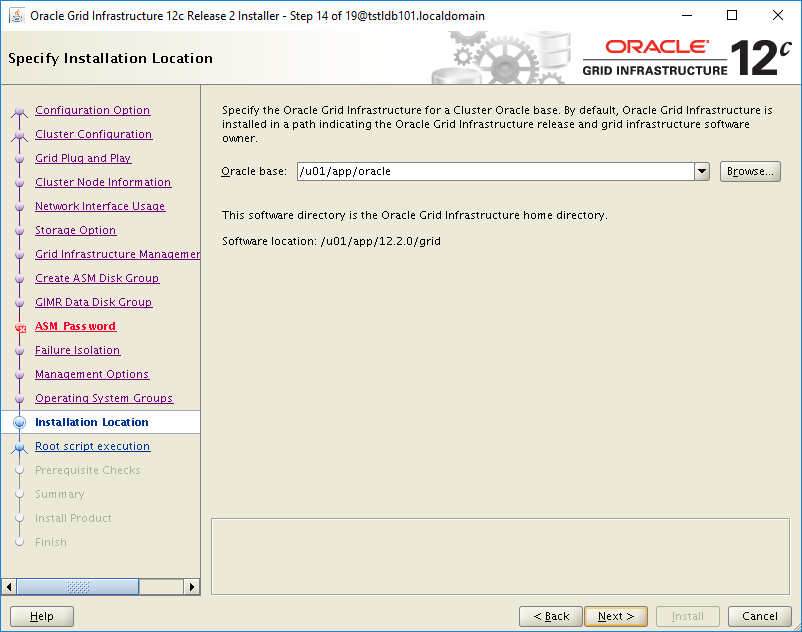The height and width of the screenshot is (632, 802).
Task: Click the ASM Password error marker icon
Action: click(20, 328)
